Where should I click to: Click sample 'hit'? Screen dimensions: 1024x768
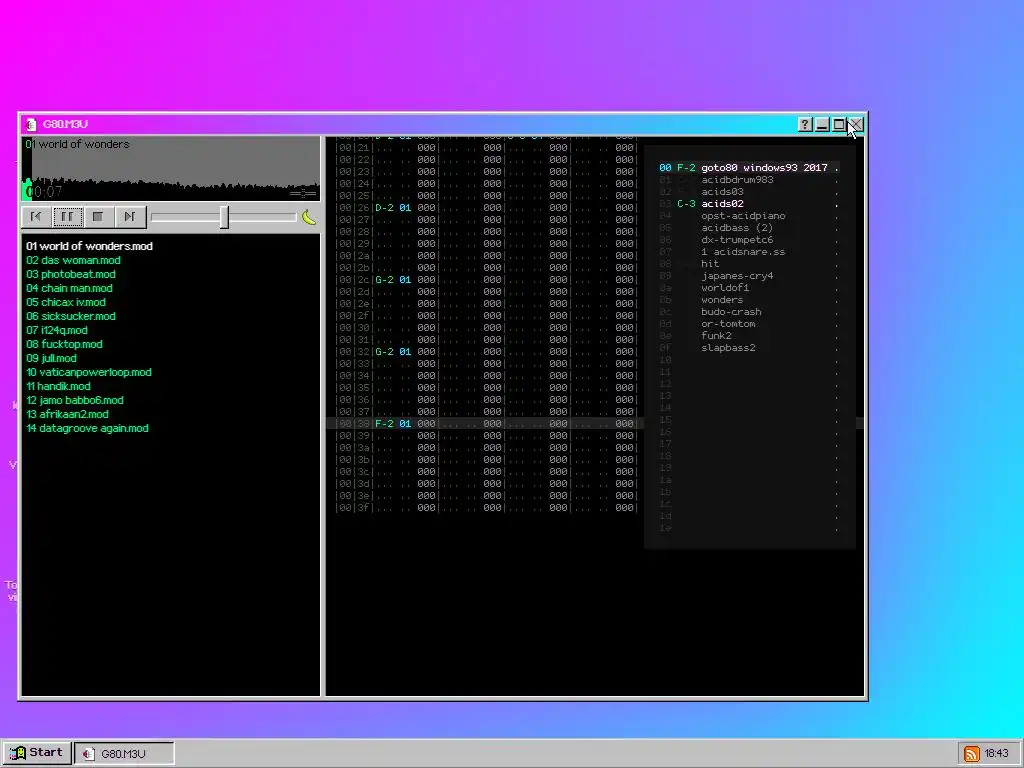point(710,264)
